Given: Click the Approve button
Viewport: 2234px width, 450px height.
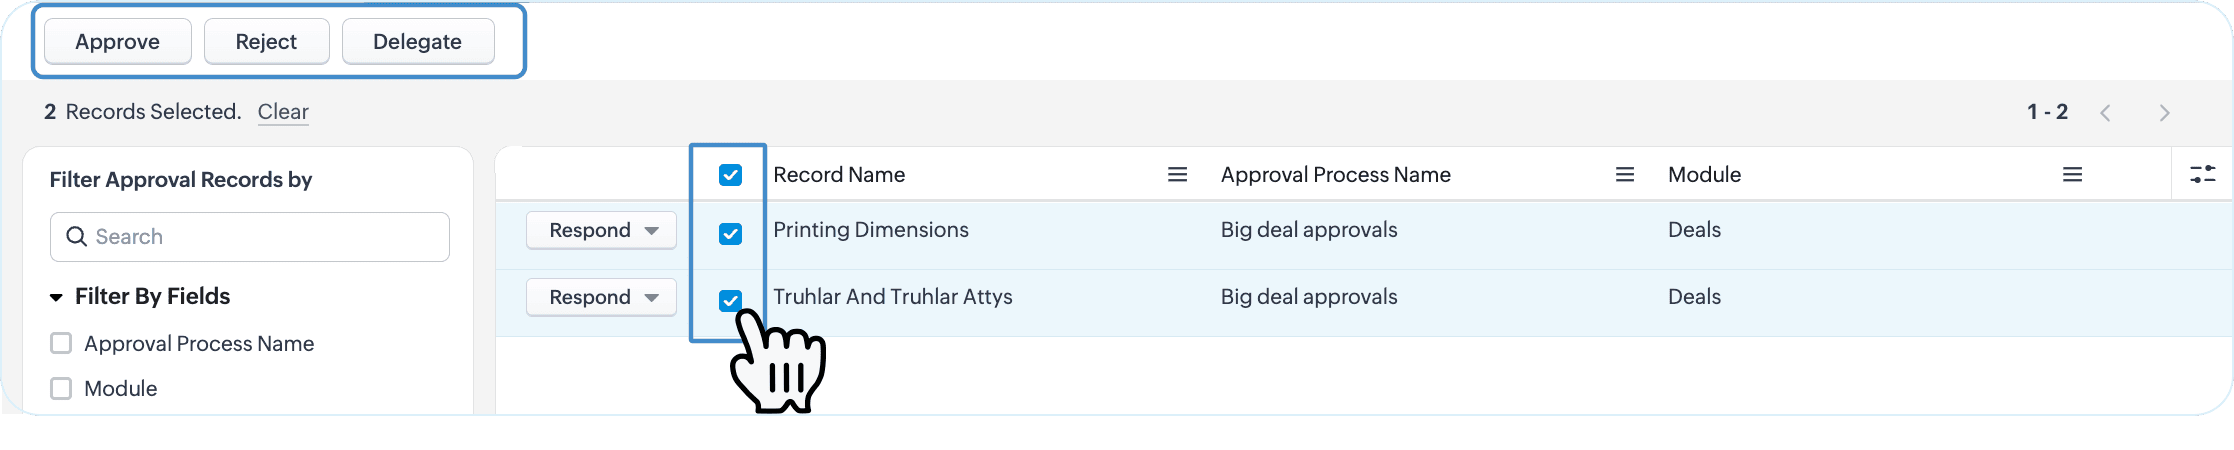Looking at the screenshot, I should point(118,42).
